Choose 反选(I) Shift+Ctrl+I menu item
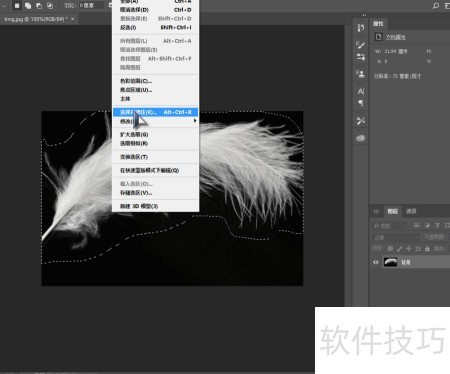This screenshot has width=450, height=374. [155, 27]
